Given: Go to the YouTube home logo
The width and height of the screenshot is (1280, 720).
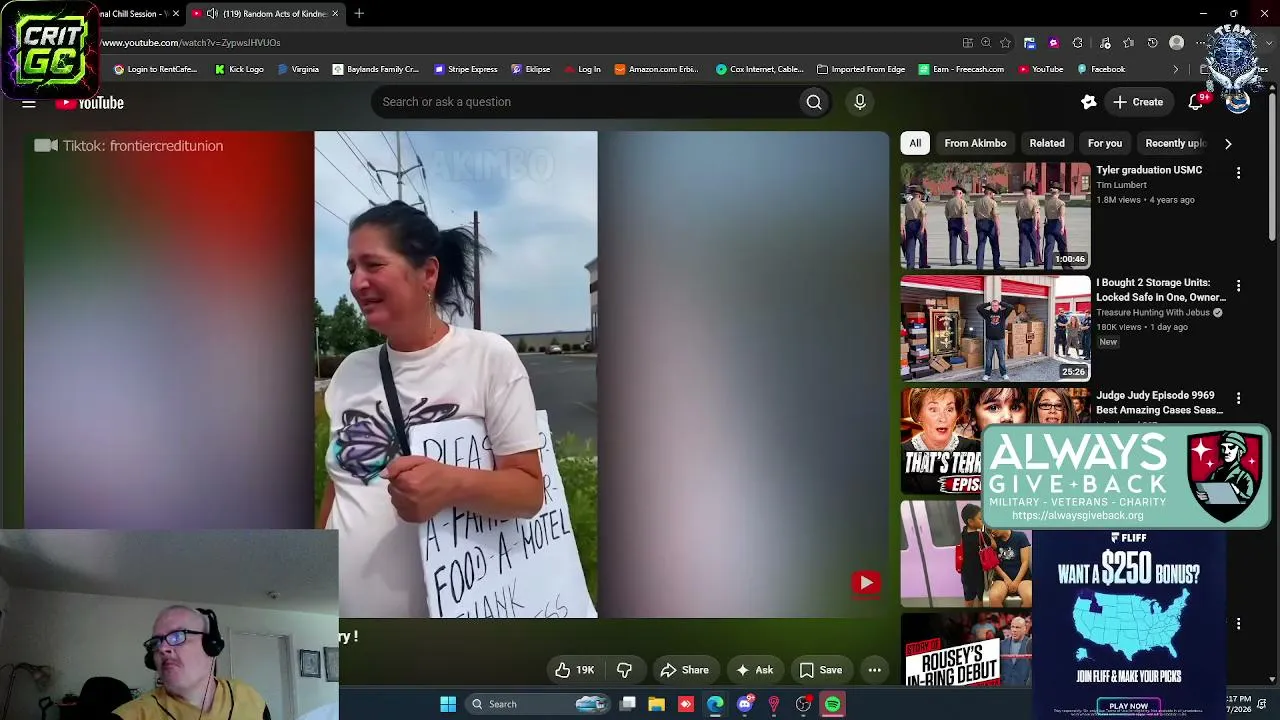Looking at the screenshot, I should tap(90, 103).
